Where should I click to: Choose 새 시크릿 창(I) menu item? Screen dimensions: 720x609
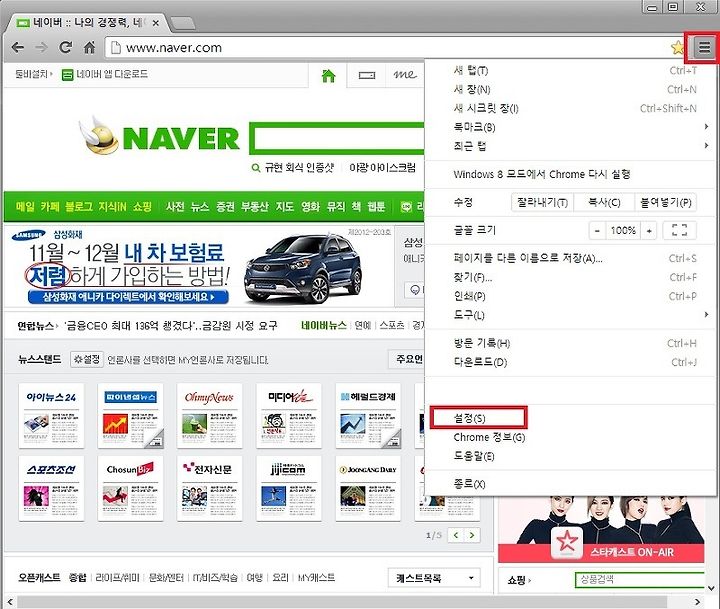click(x=569, y=108)
